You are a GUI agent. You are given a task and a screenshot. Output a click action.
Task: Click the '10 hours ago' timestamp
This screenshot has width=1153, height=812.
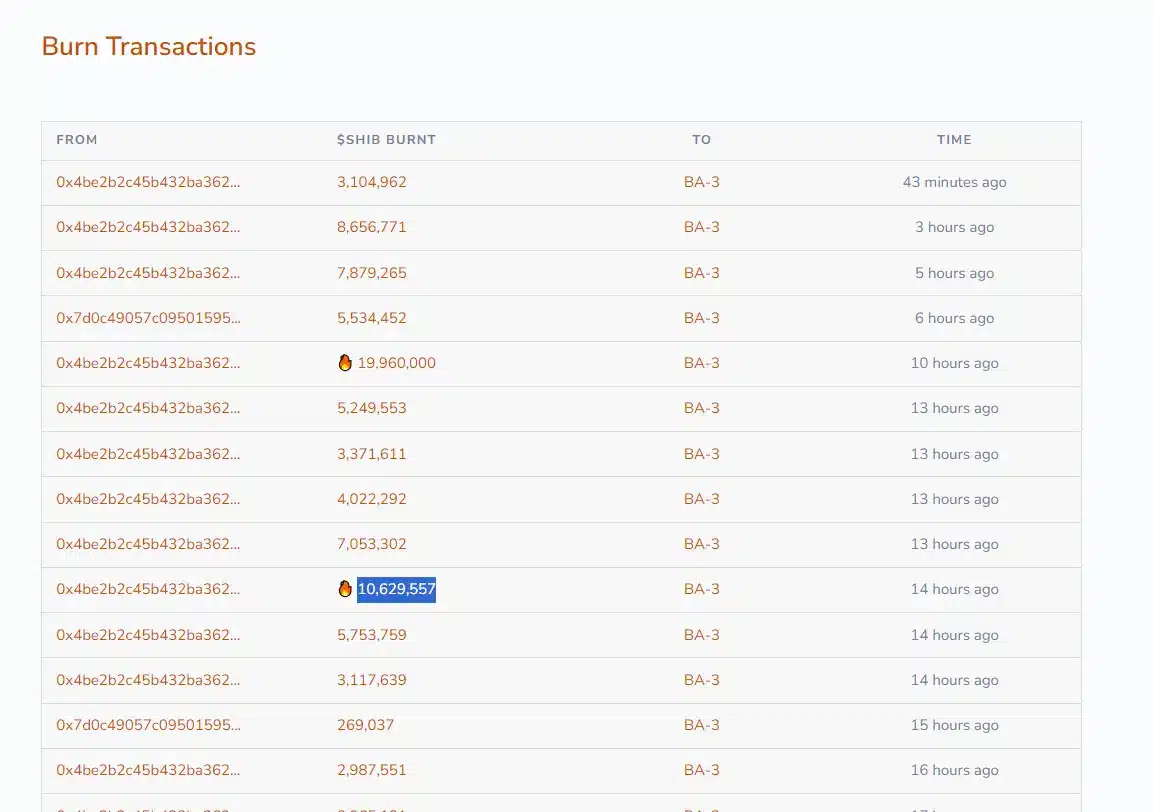point(954,363)
